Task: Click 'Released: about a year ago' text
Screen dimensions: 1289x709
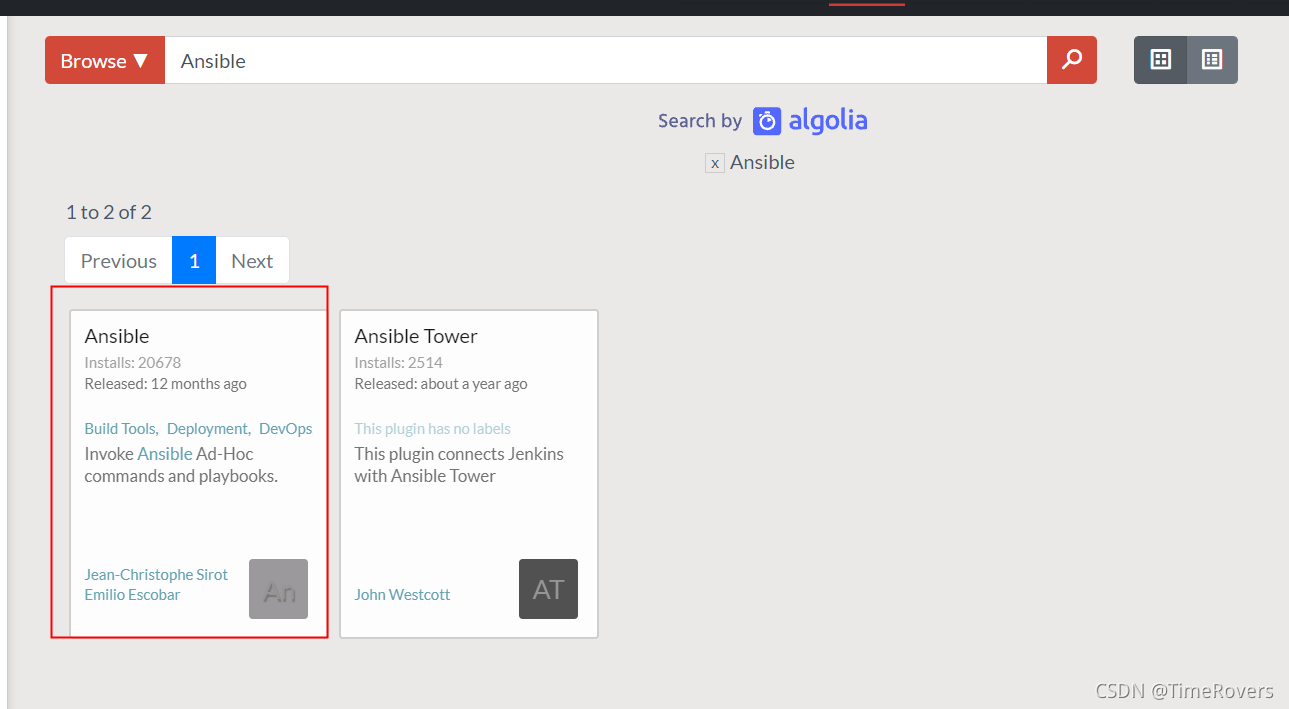Action: tap(441, 384)
